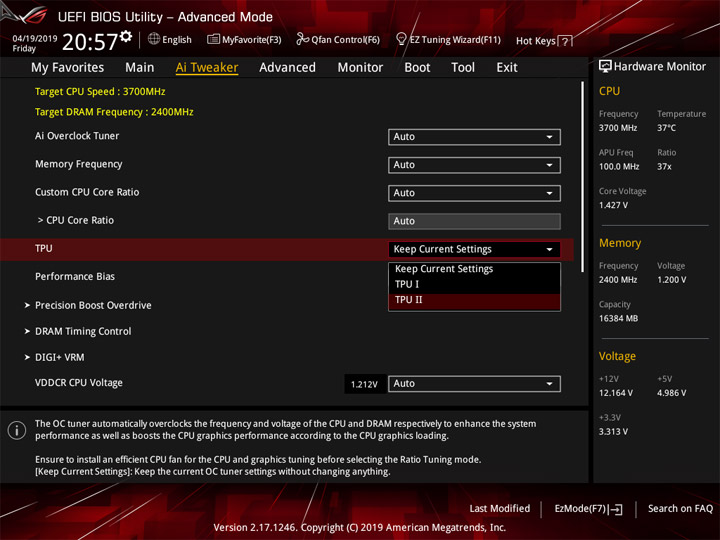Click the +12V 12.164 V reading

tap(615, 393)
